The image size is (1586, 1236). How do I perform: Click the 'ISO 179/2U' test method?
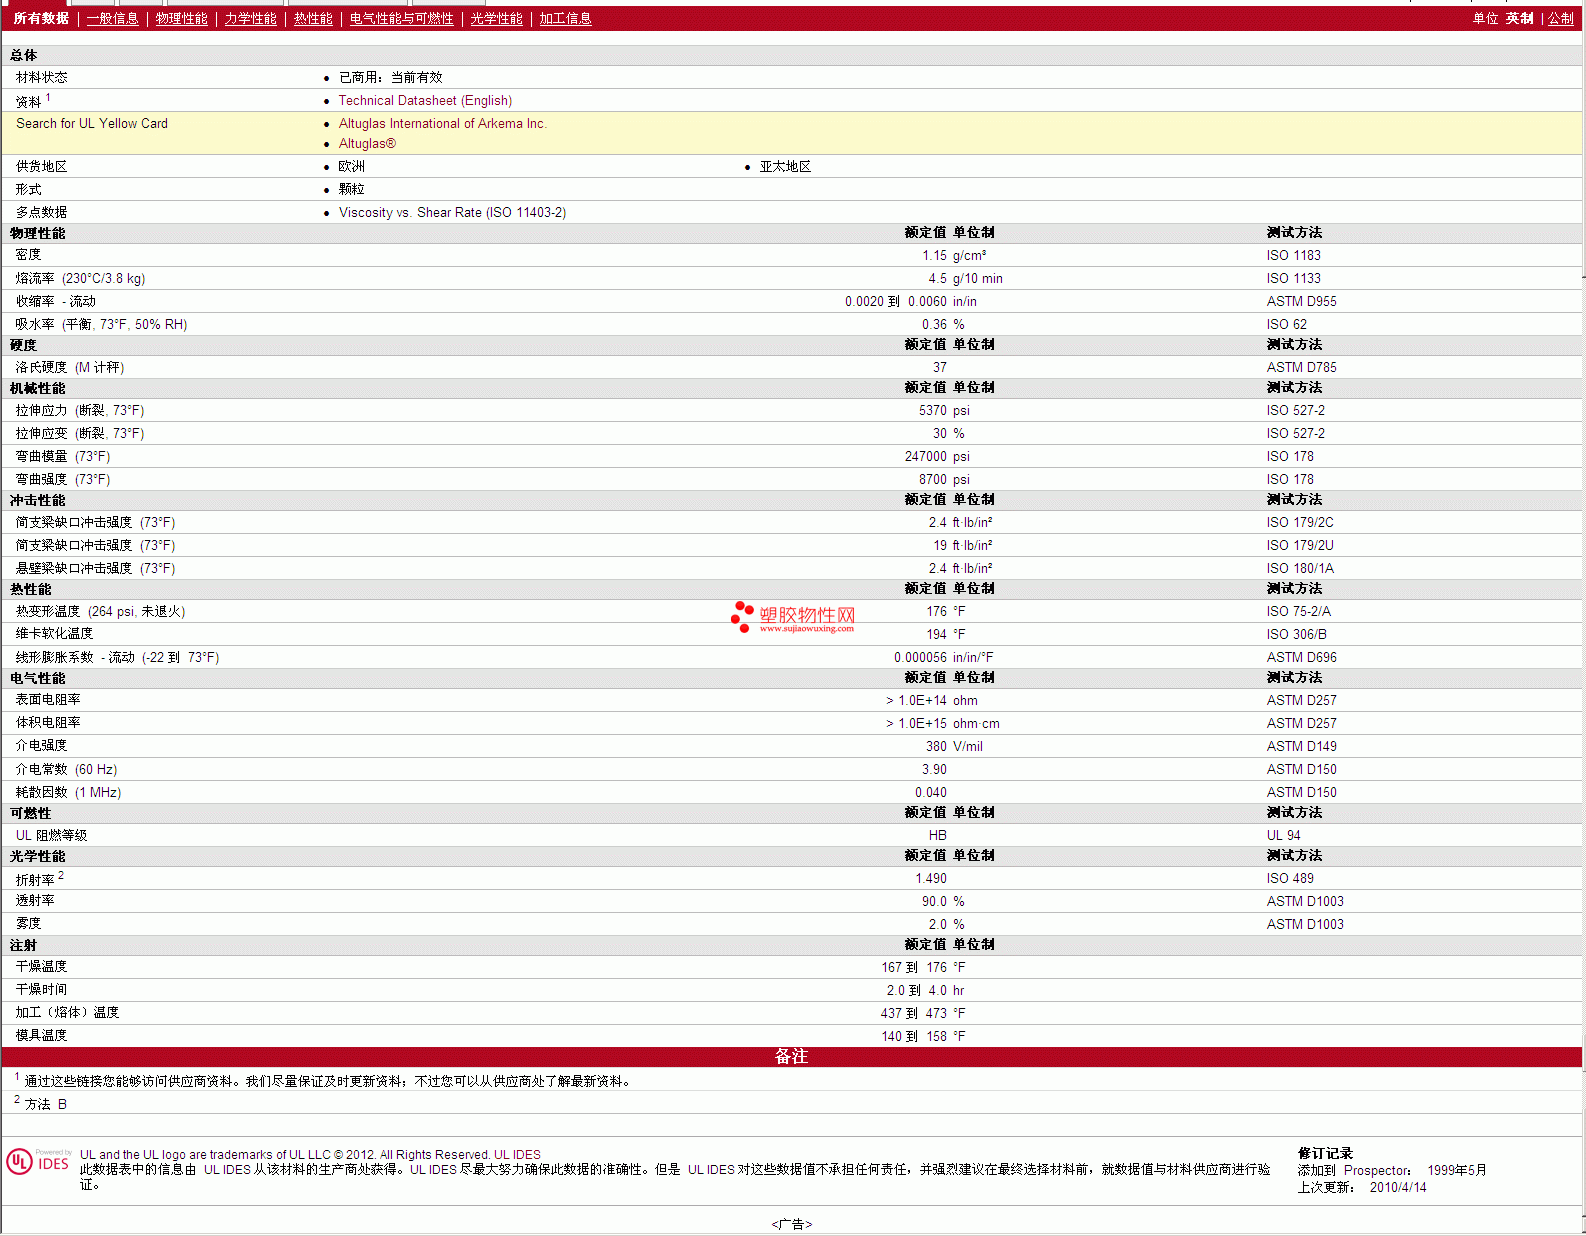tap(1300, 545)
